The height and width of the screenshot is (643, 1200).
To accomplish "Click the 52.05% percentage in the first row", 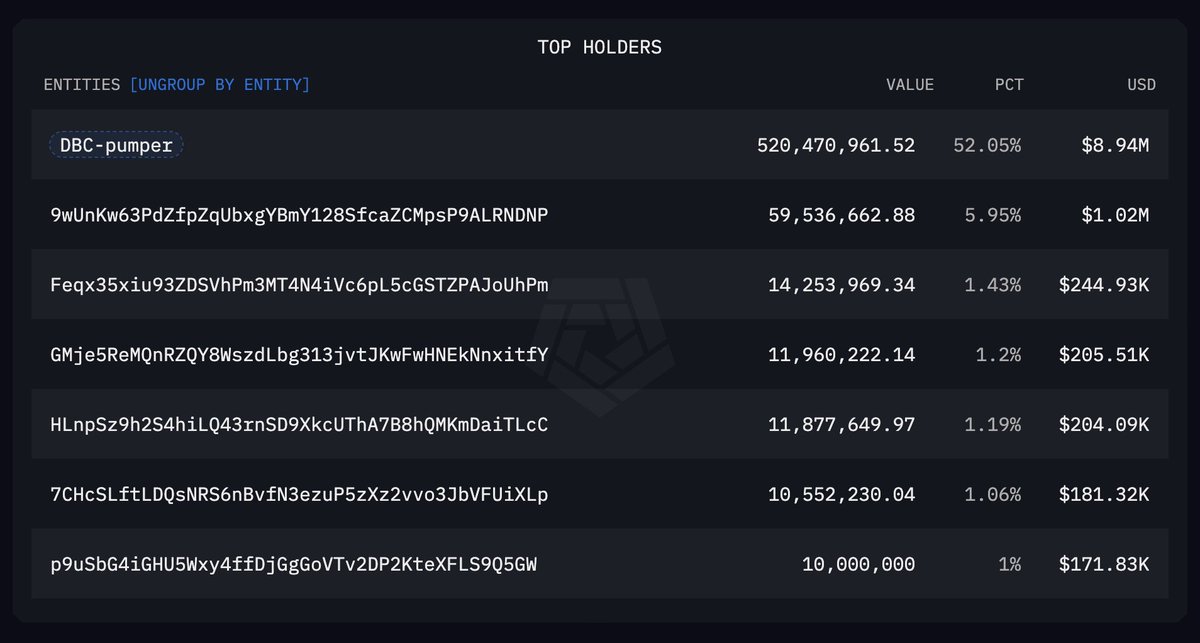I will [987, 145].
